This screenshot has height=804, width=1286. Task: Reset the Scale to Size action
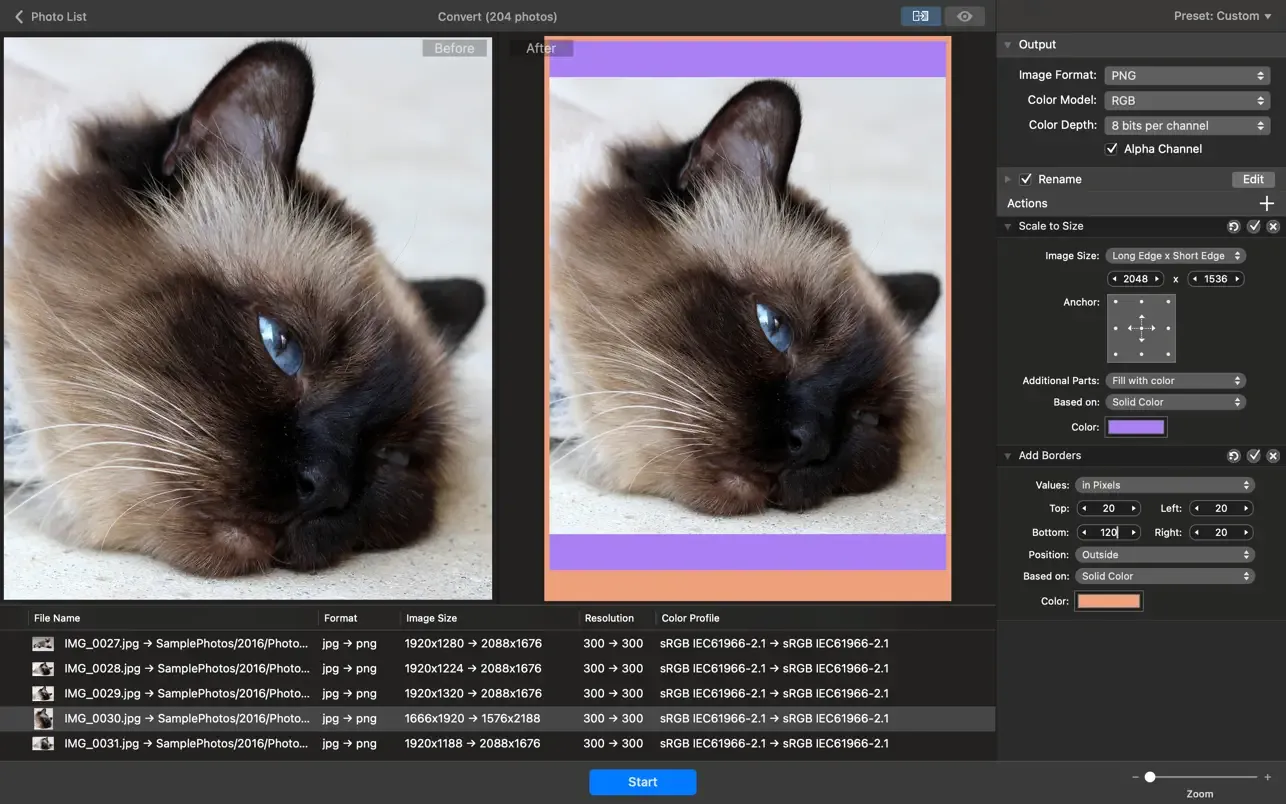(x=1234, y=227)
